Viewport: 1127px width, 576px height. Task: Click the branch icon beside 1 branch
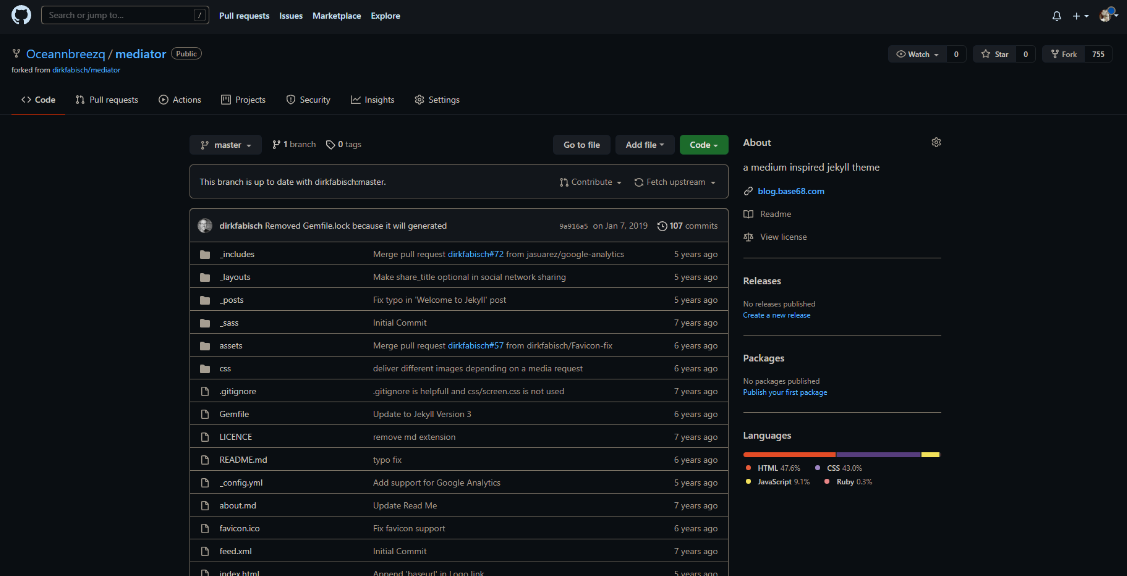tap(276, 145)
